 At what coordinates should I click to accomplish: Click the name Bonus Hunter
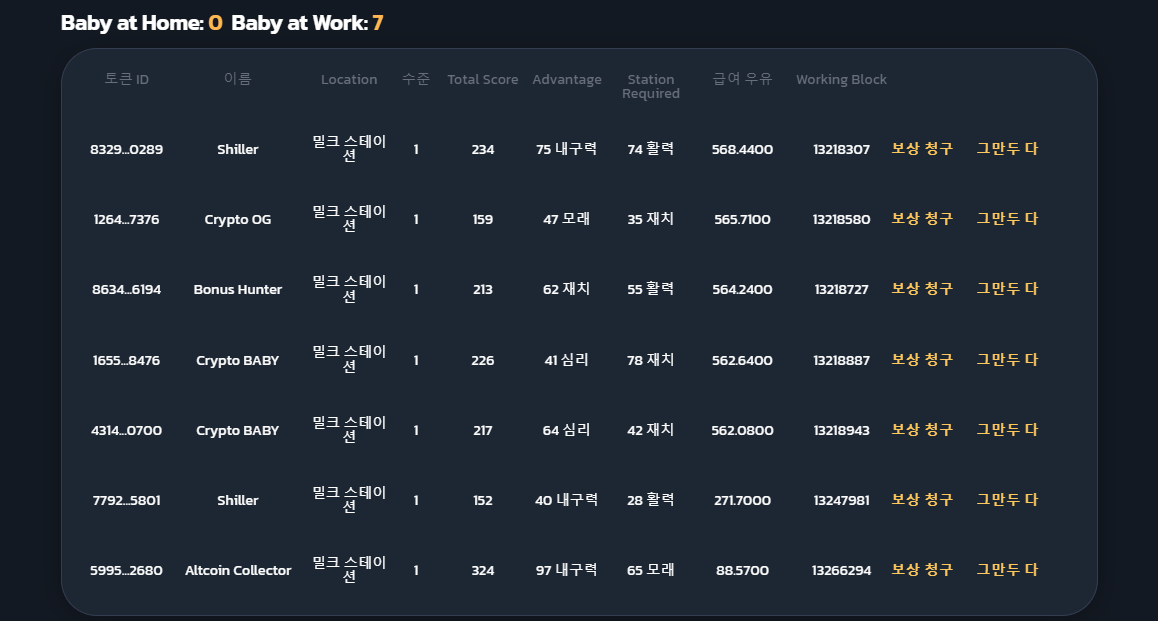click(237, 289)
